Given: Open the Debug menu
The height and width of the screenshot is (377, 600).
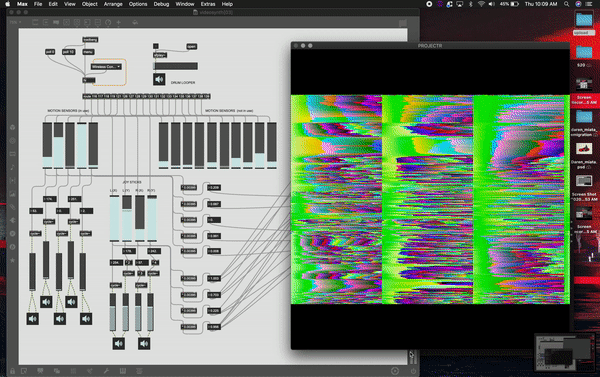Looking at the screenshot, I should (161, 4).
